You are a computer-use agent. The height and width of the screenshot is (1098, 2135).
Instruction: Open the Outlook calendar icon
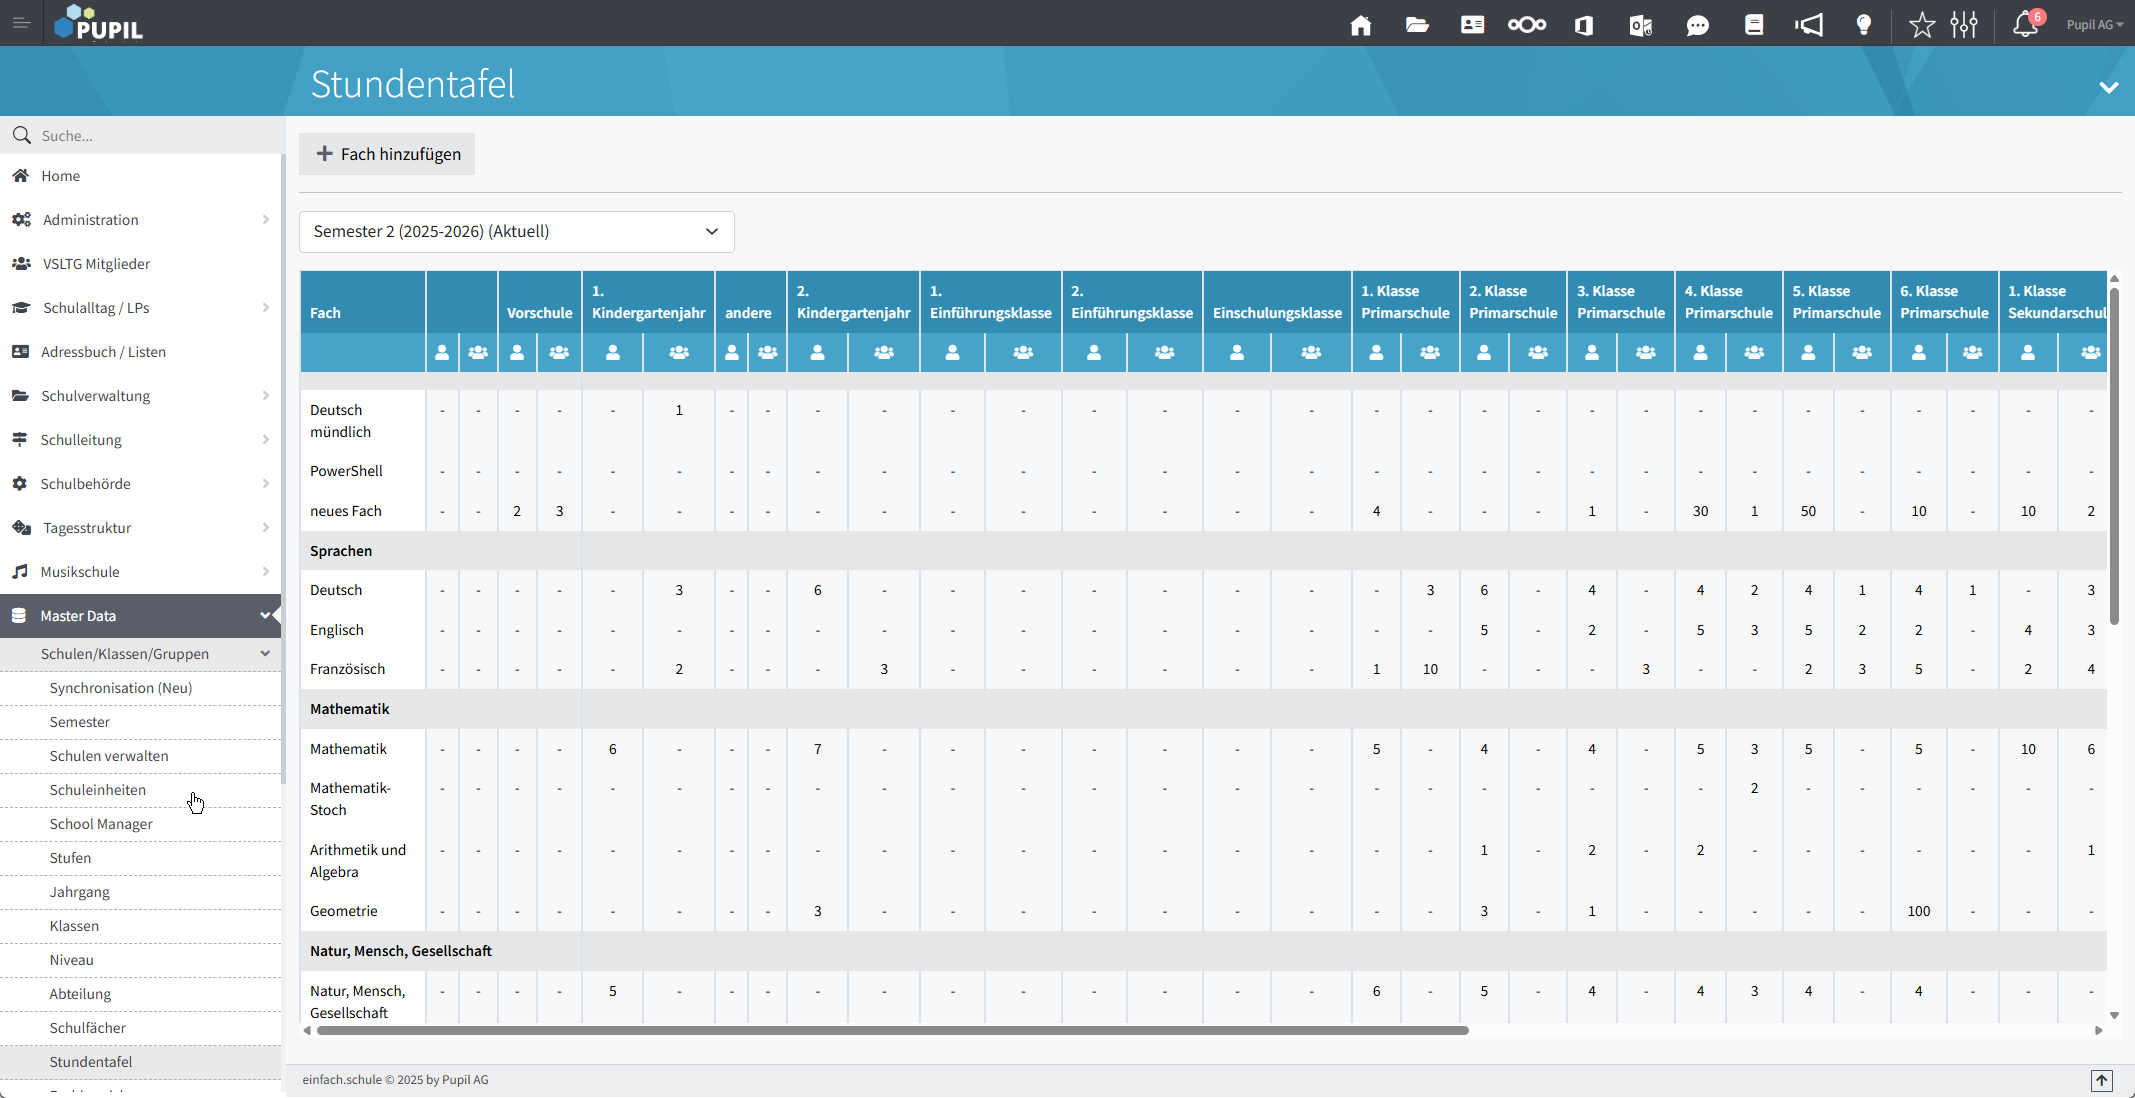pos(1640,25)
